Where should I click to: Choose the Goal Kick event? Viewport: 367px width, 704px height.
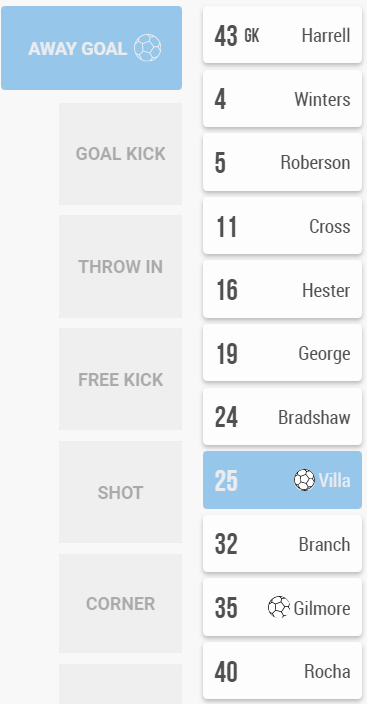(120, 154)
